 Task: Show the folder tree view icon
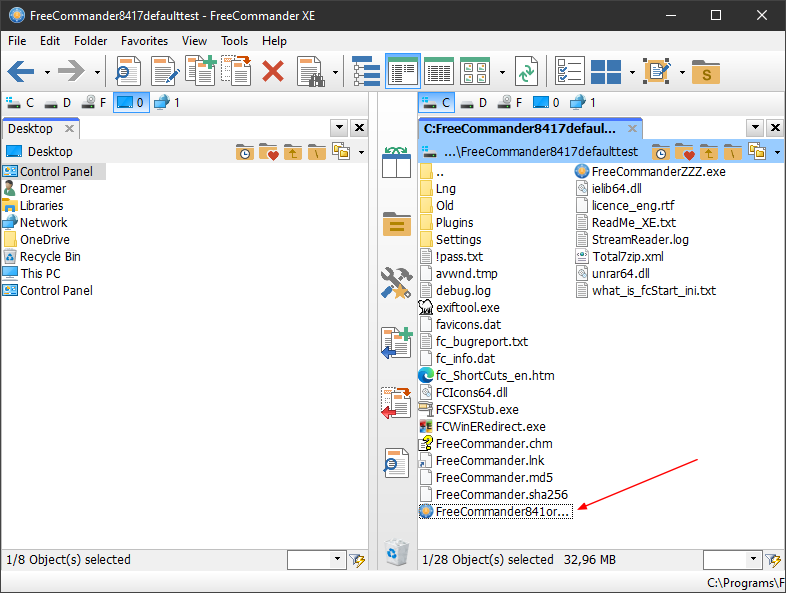[x=366, y=72]
